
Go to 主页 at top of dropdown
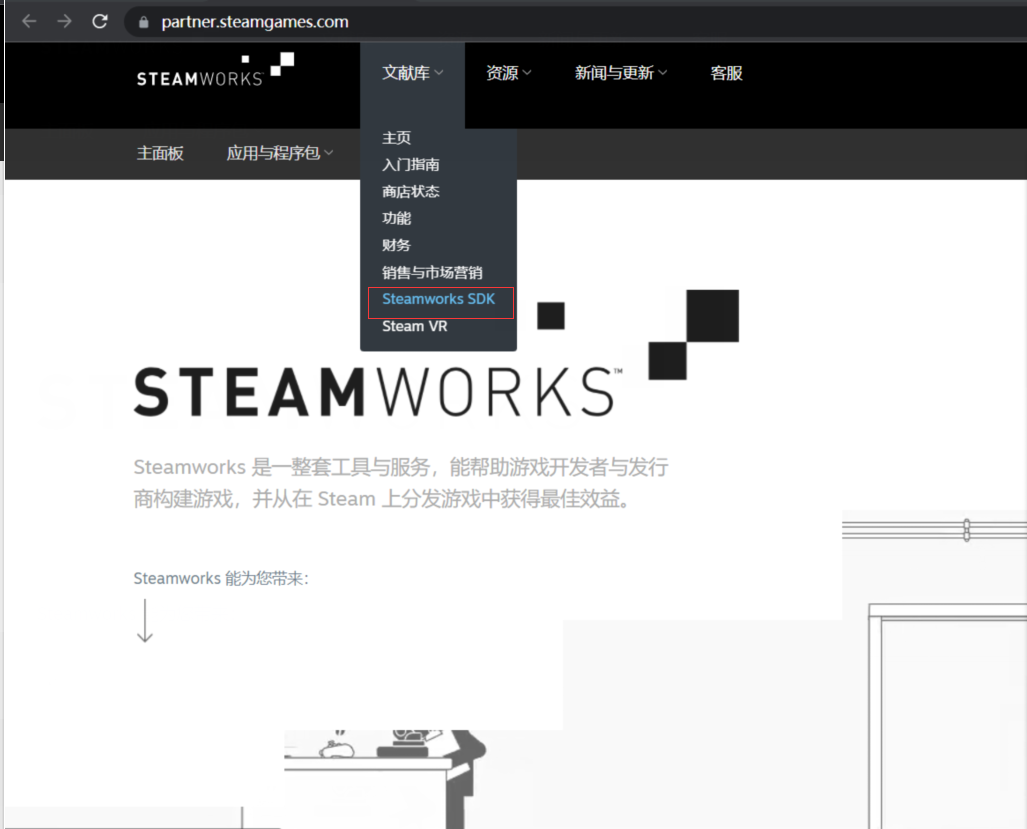(x=396, y=137)
